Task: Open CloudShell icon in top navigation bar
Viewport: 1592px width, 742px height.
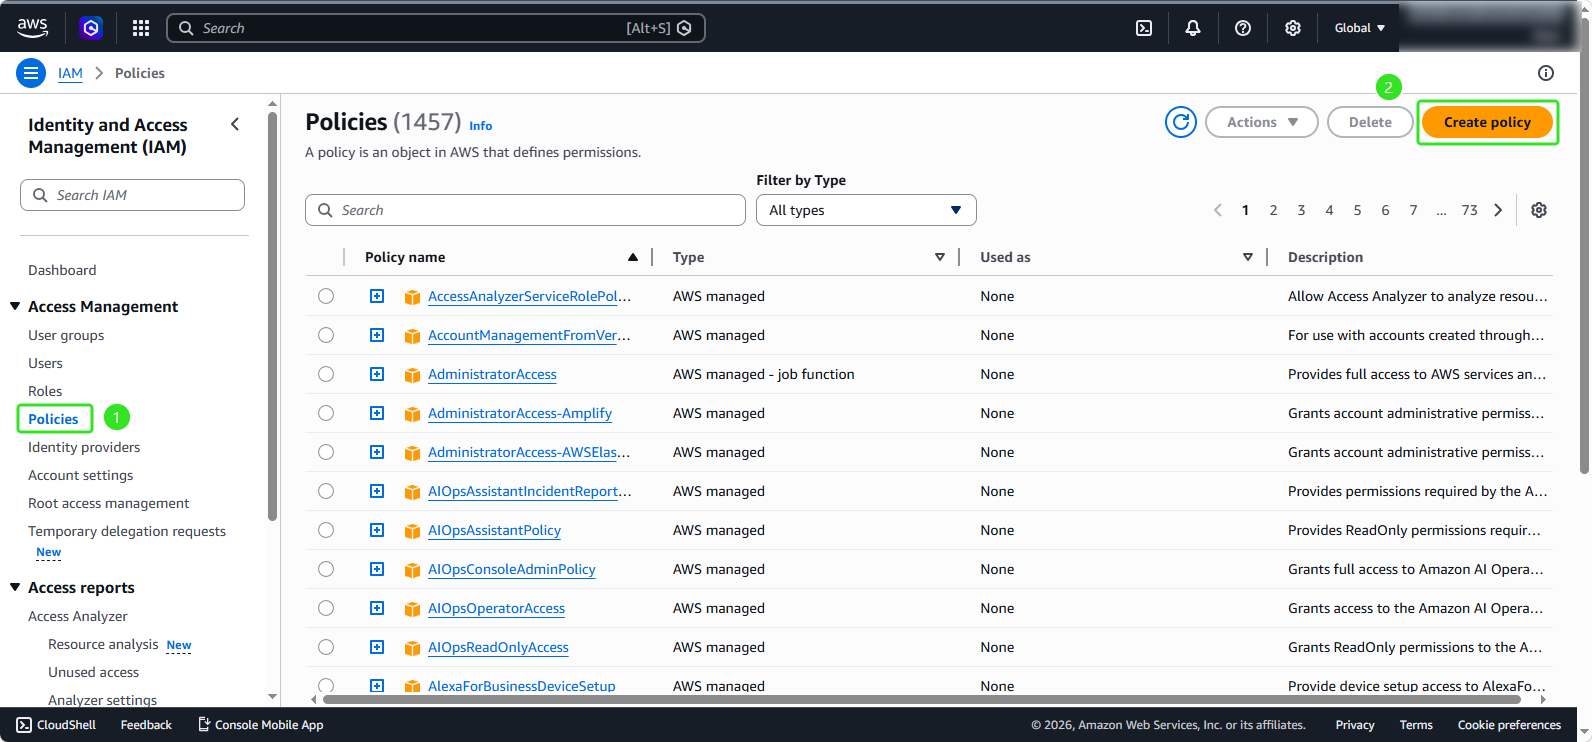Action: coord(1144,28)
